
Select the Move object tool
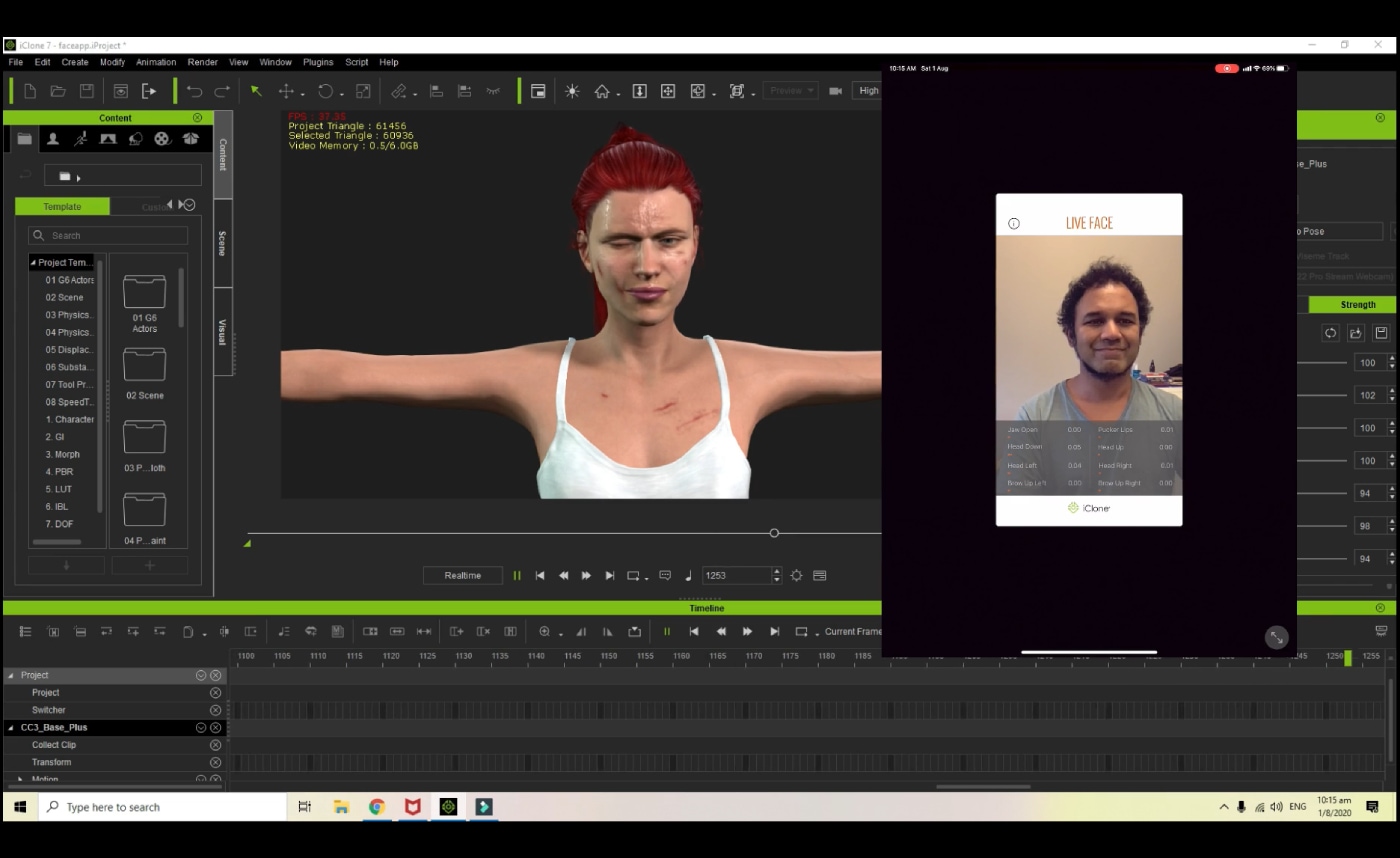click(x=286, y=91)
